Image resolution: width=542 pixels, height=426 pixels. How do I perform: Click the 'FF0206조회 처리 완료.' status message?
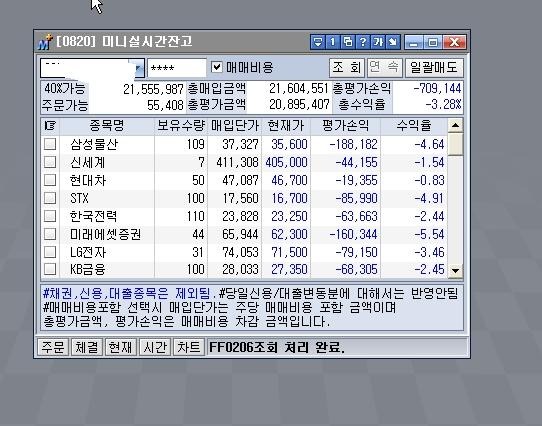(x=277, y=347)
